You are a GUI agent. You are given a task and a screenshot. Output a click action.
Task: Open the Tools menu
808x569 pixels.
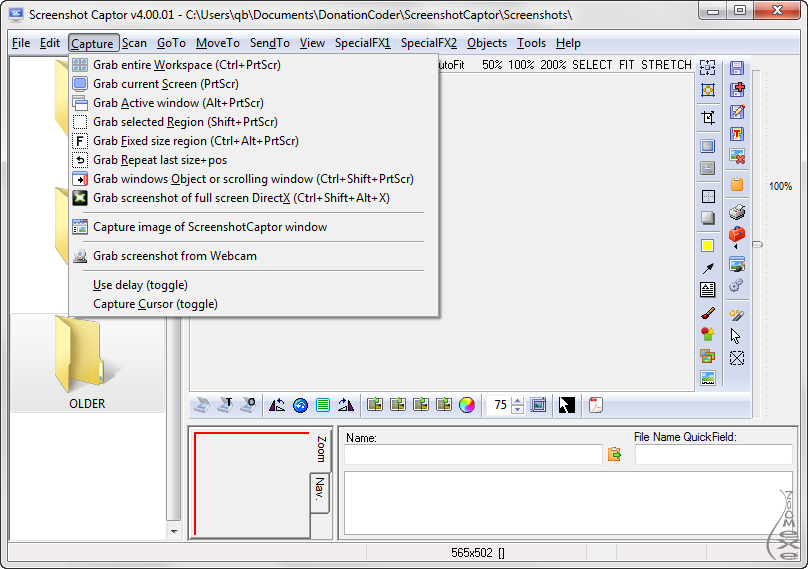click(531, 43)
